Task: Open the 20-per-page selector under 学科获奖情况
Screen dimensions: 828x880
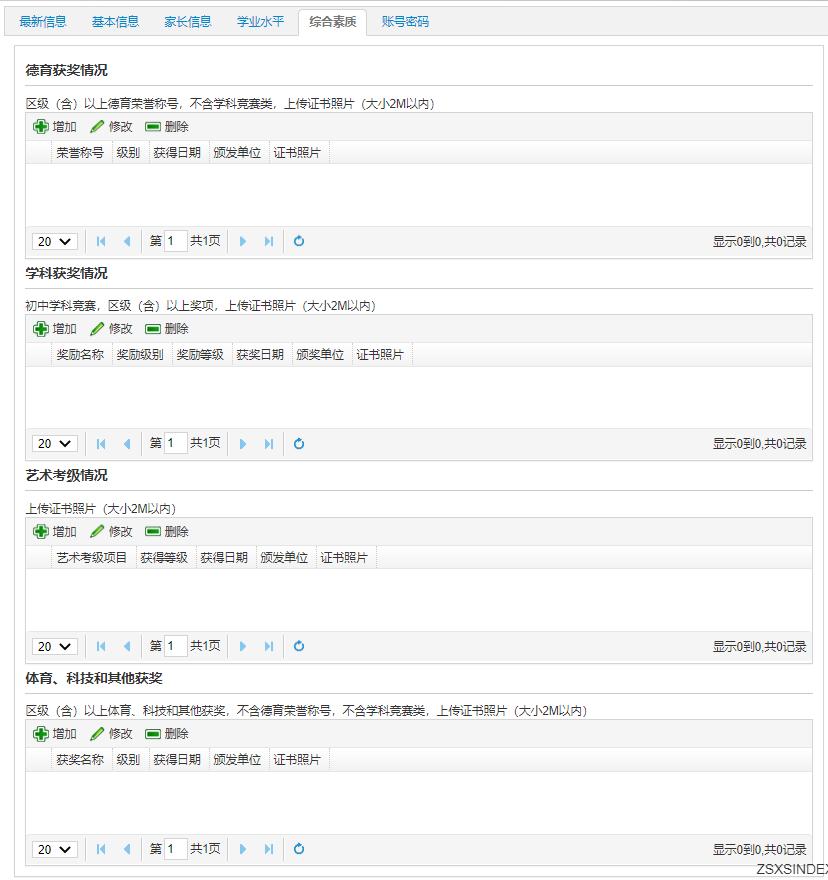Action: (54, 443)
